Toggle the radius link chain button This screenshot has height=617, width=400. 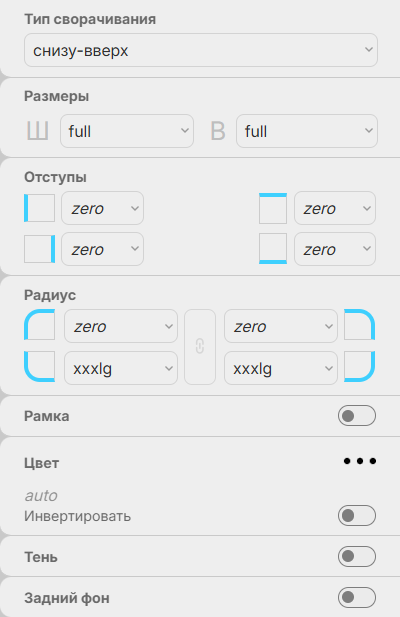point(200,347)
